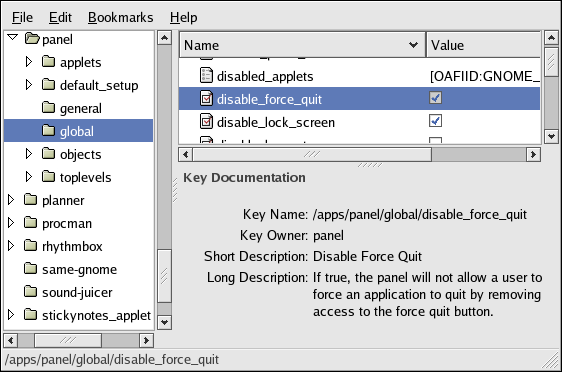The width and height of the screenshot is (562, 372).
Task: Click the disable_force_quit key icon
Action: click(x=206, y=99)
